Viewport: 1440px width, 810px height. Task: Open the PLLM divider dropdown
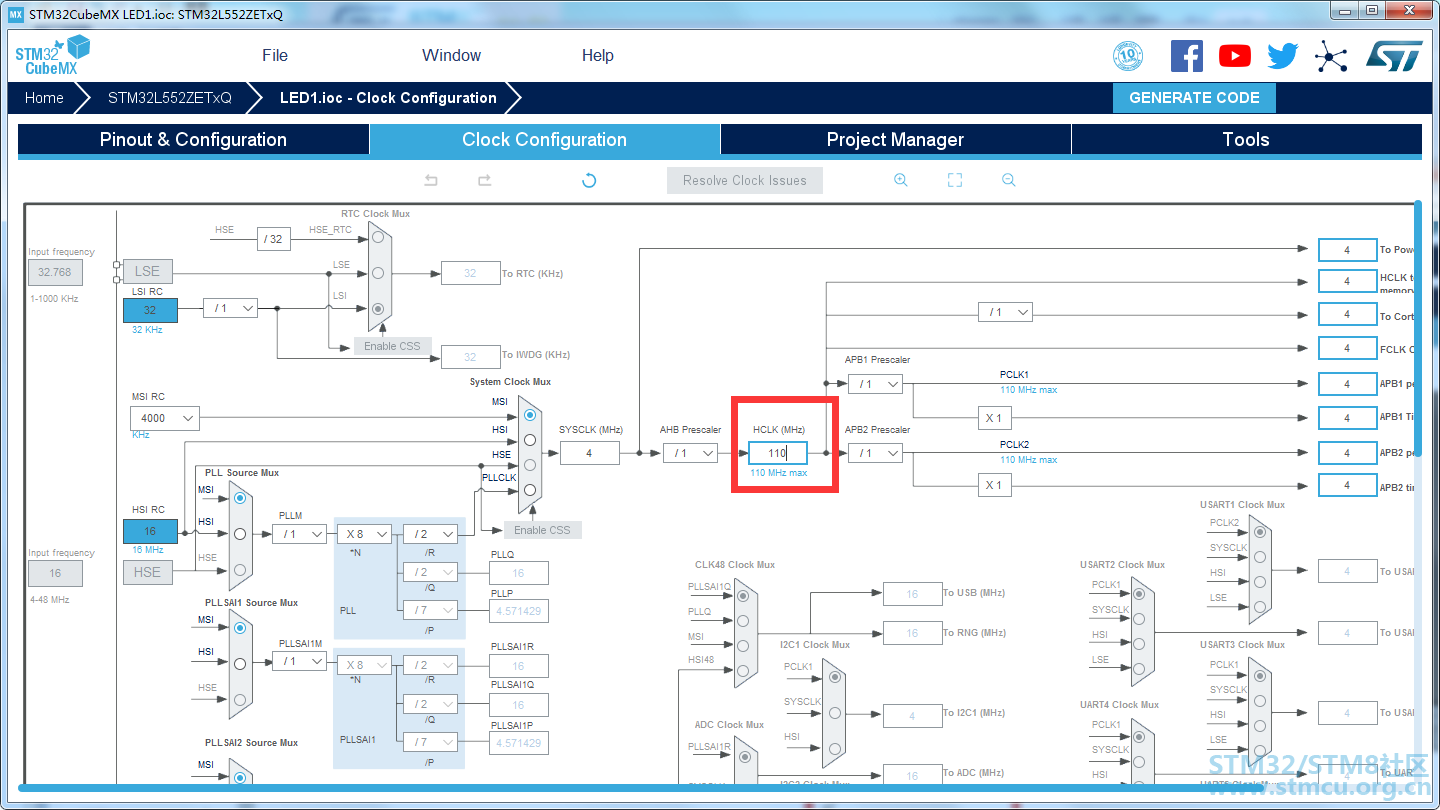click(x=299, y=534)
